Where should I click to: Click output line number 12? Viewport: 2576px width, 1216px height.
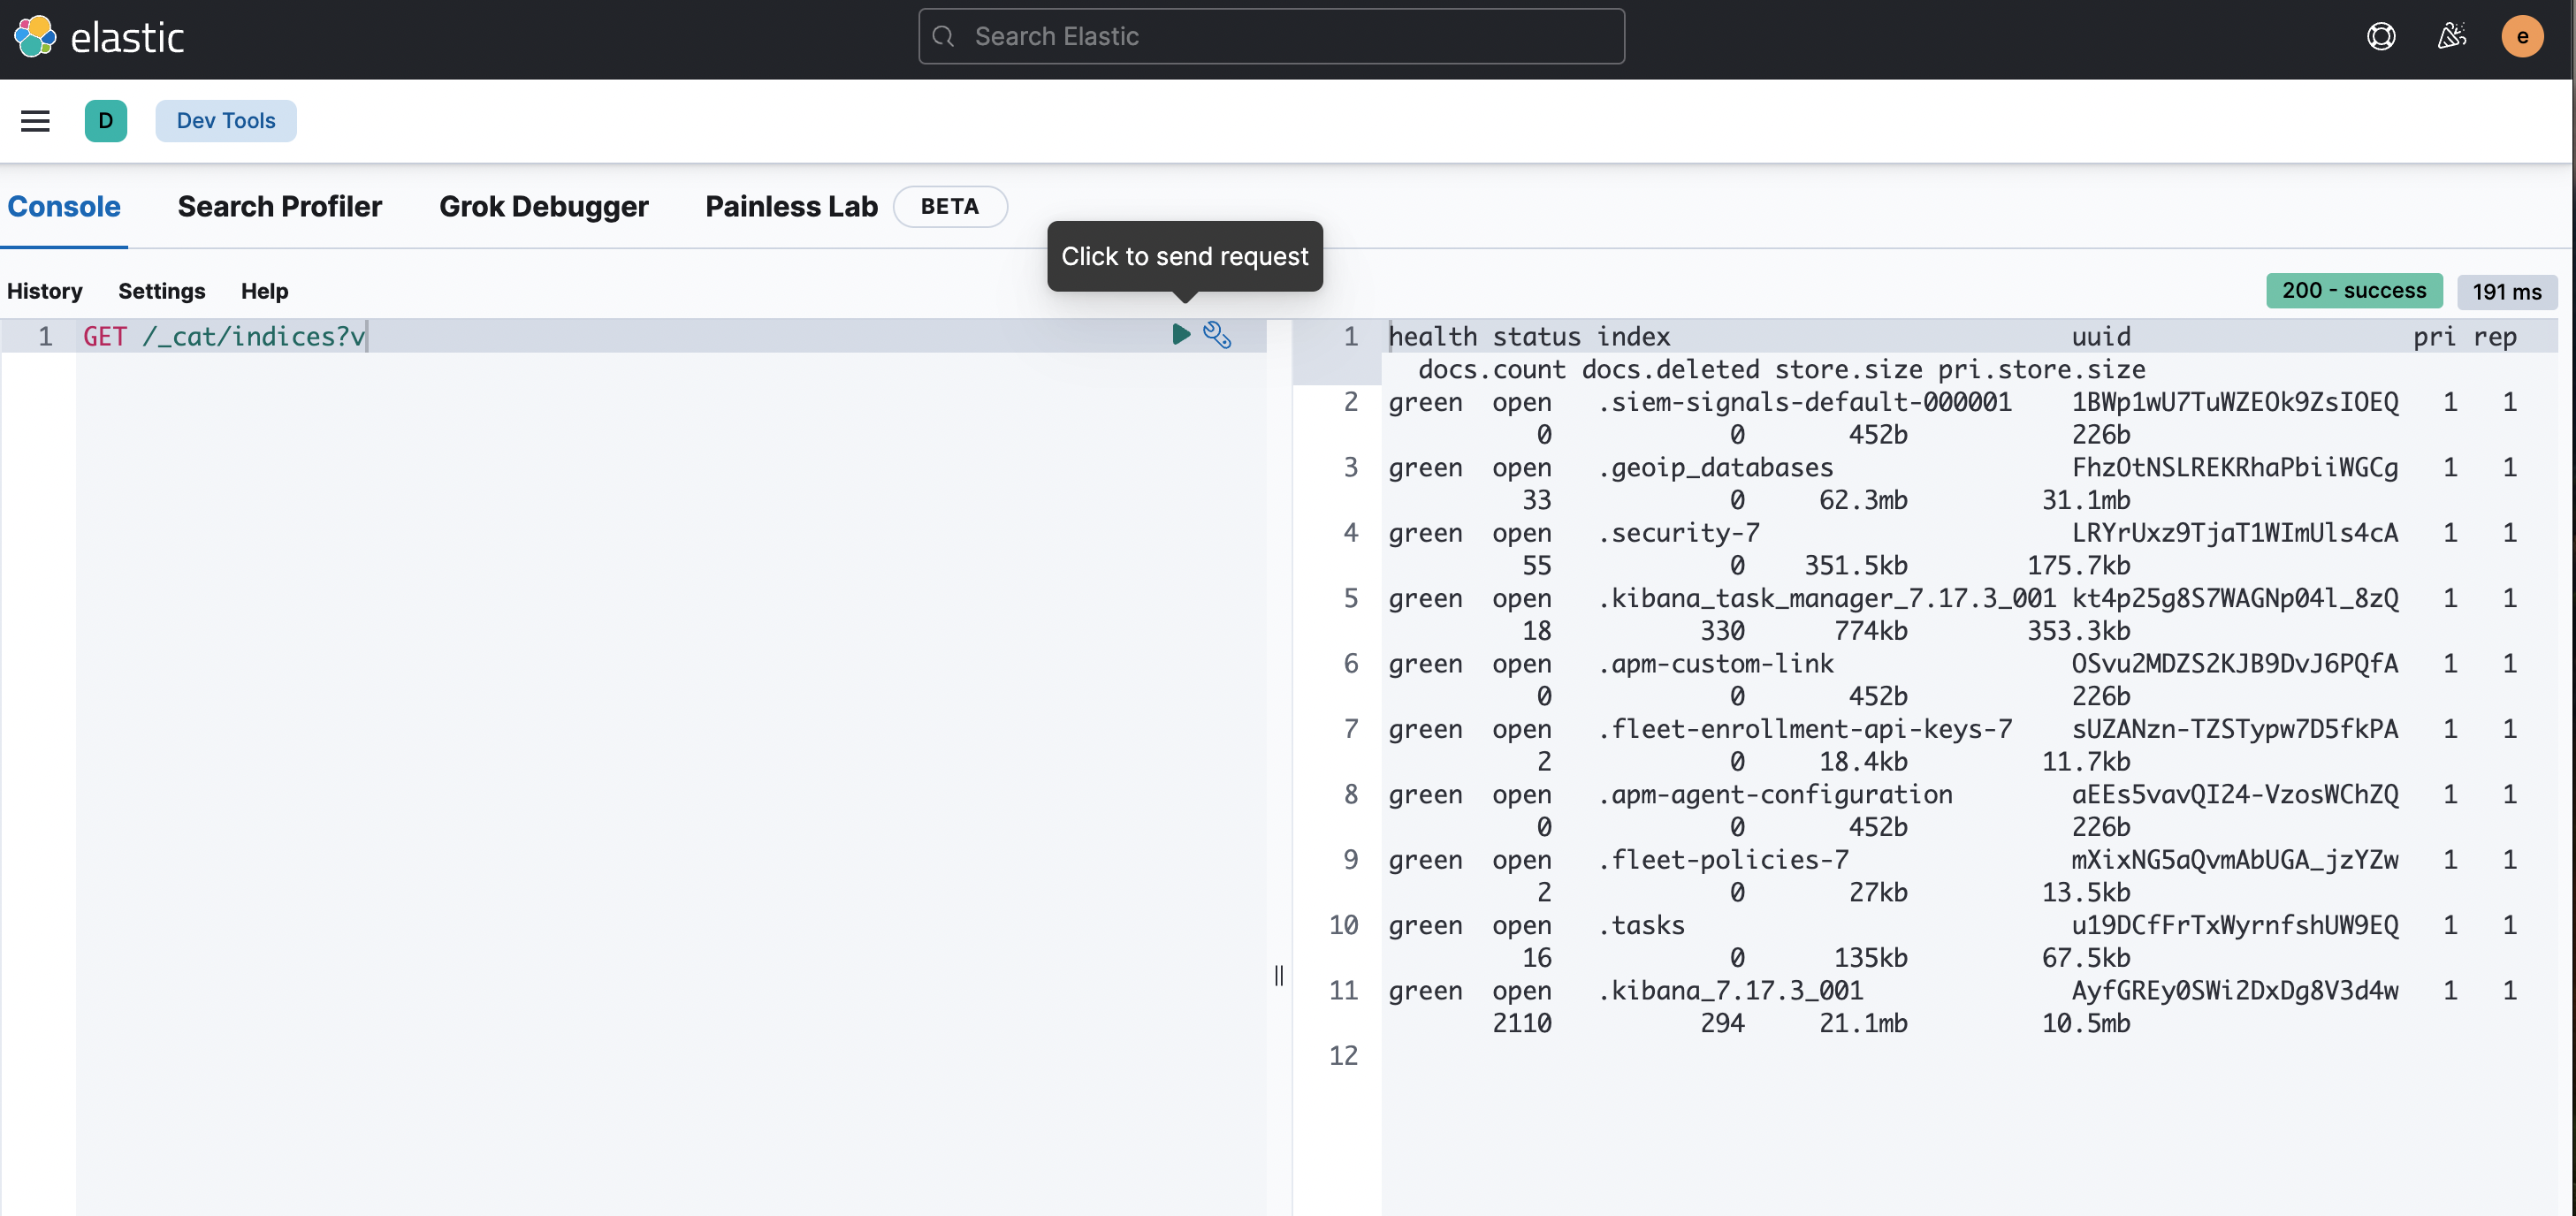[x=1343, y=1056]
